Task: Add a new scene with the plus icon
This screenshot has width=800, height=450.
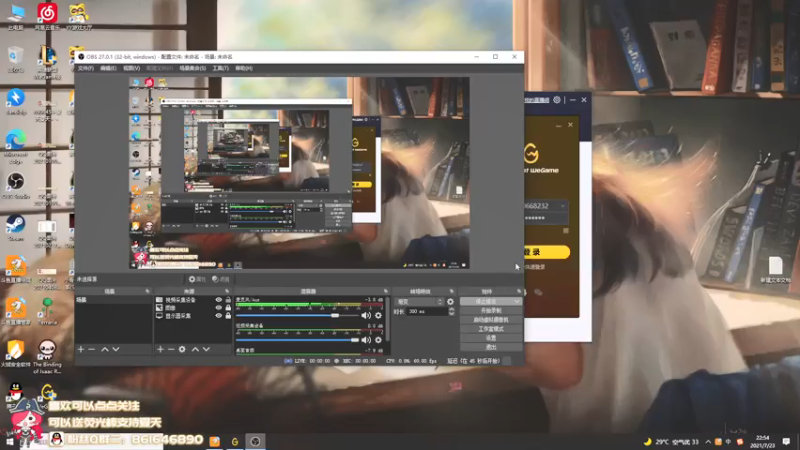Action: click(81, 349)
